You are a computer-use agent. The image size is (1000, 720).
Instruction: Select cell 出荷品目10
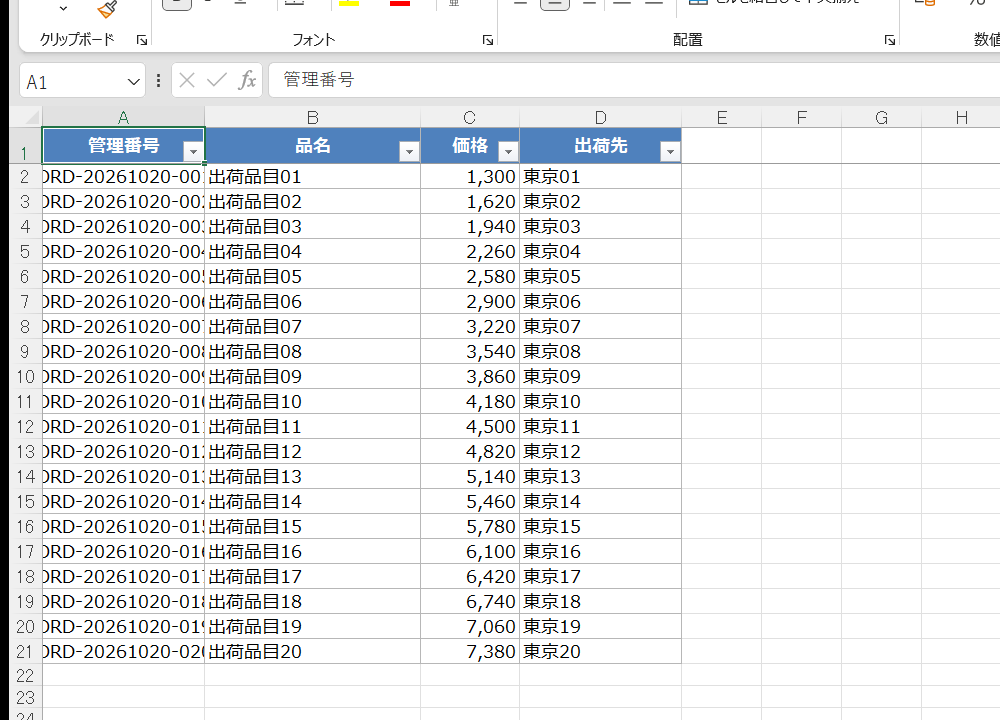(x=312, y=402)
